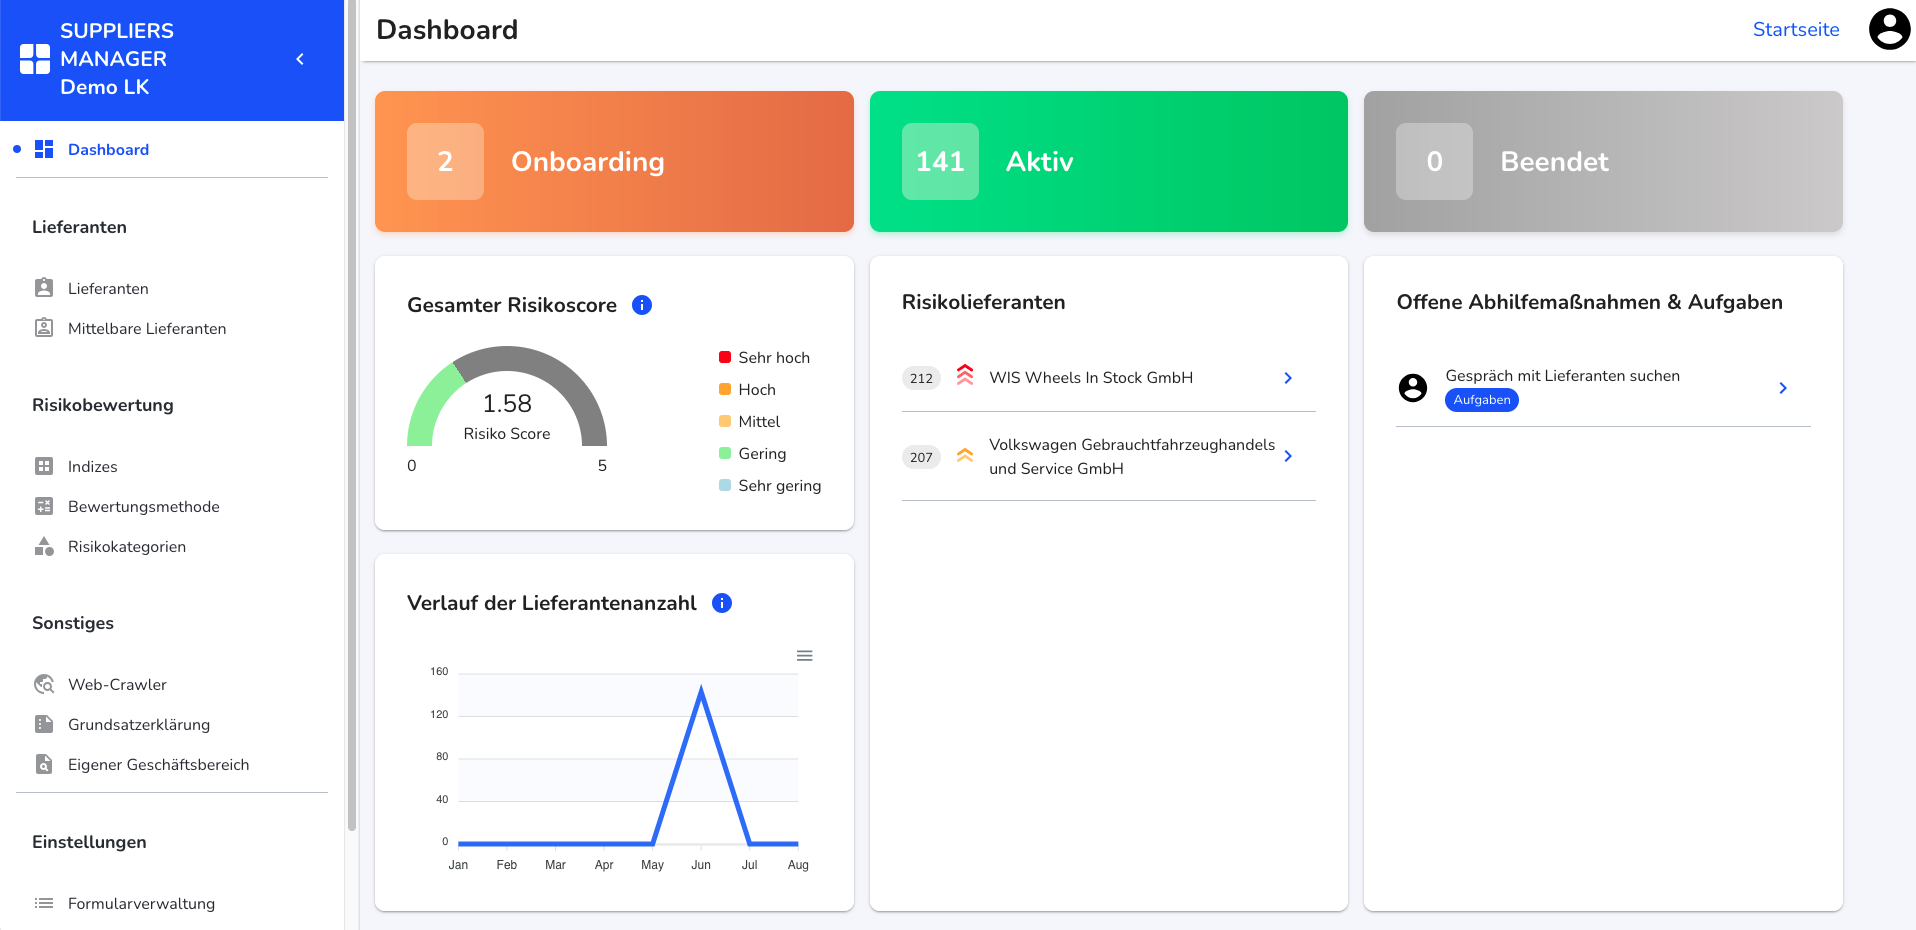The image size is (1916, 930).
Task: Toggle the Sehr gering legend entry
Action: click(x=770, y=485)
